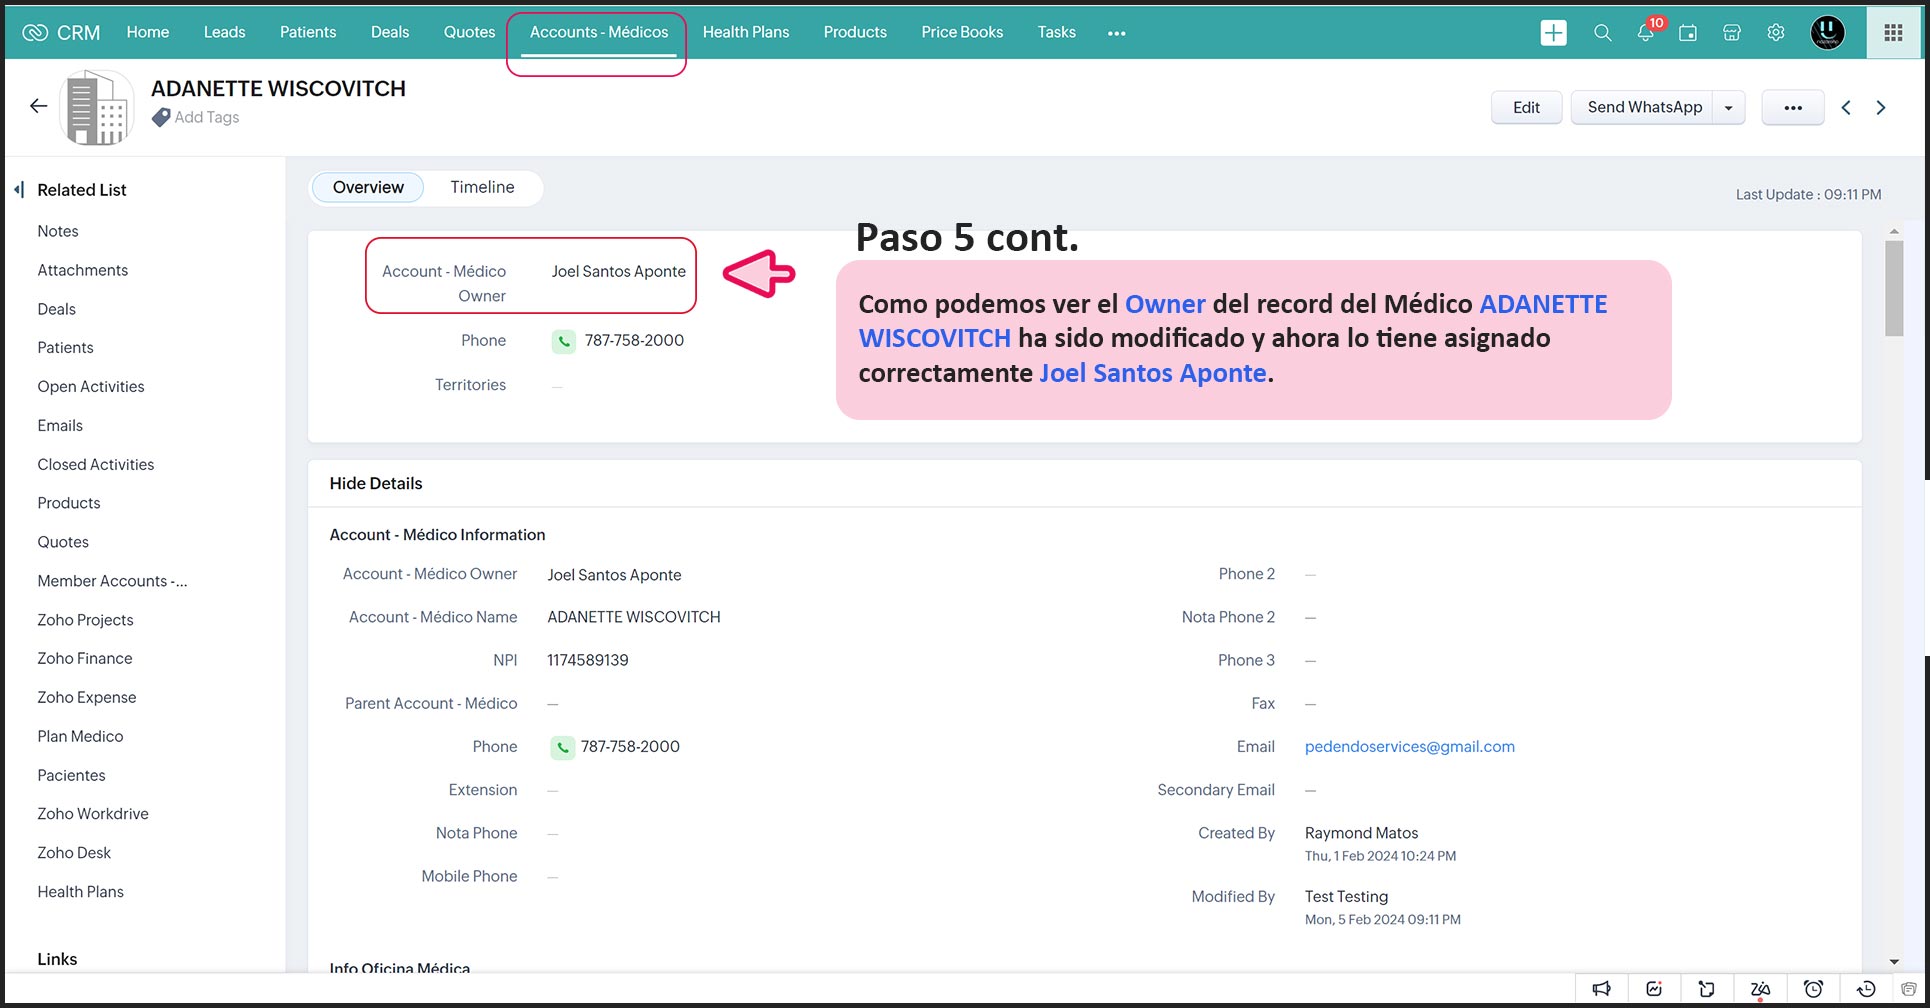Open the apps grid launcher icon
Image resolution: width=1930 pixels, height=1008 pixels.
pos(1893,33)
